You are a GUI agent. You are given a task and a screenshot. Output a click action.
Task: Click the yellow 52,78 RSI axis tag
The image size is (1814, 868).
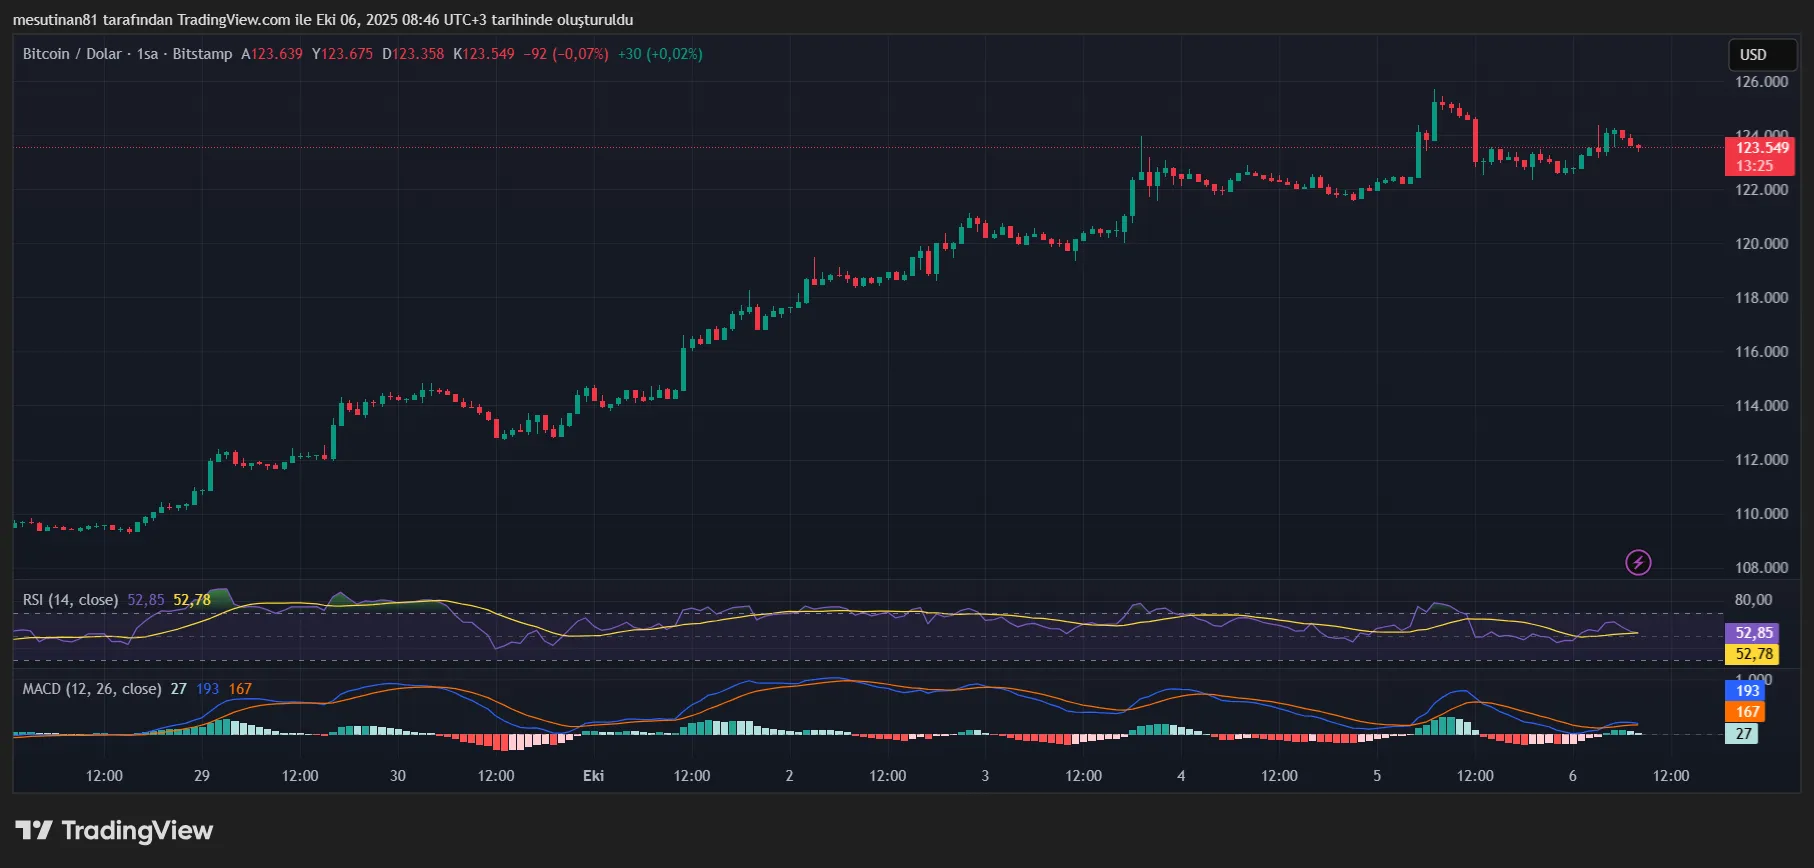(x=1753, y=654)
